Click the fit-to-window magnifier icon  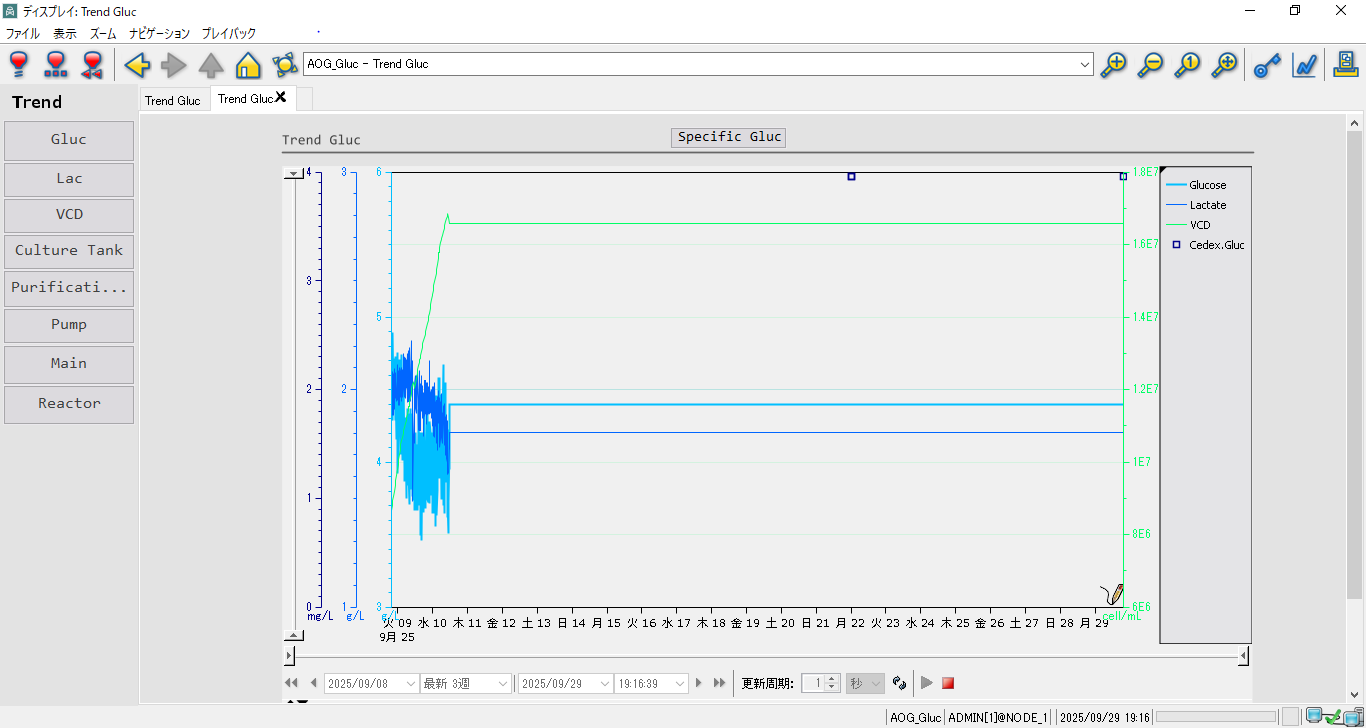tap(1224, 65)
